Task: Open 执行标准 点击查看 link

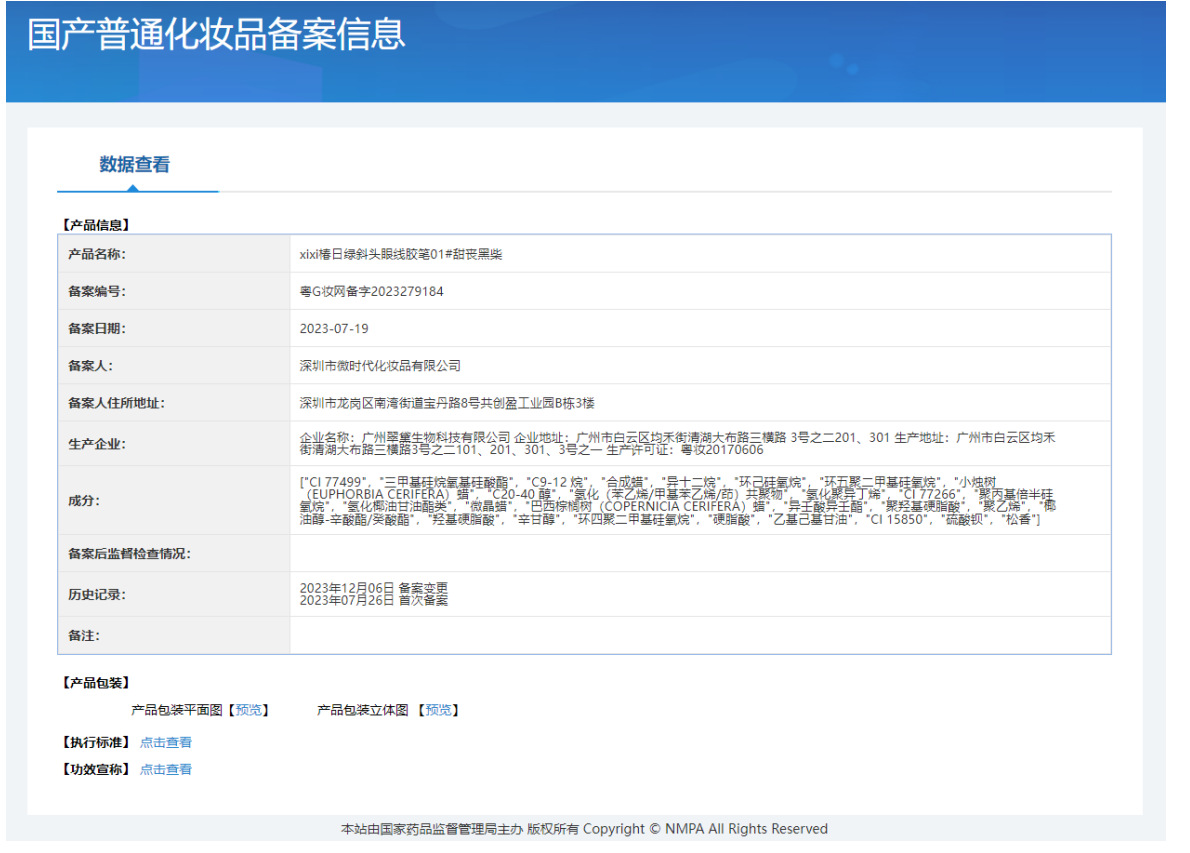Action: click(x=165, y=742)
